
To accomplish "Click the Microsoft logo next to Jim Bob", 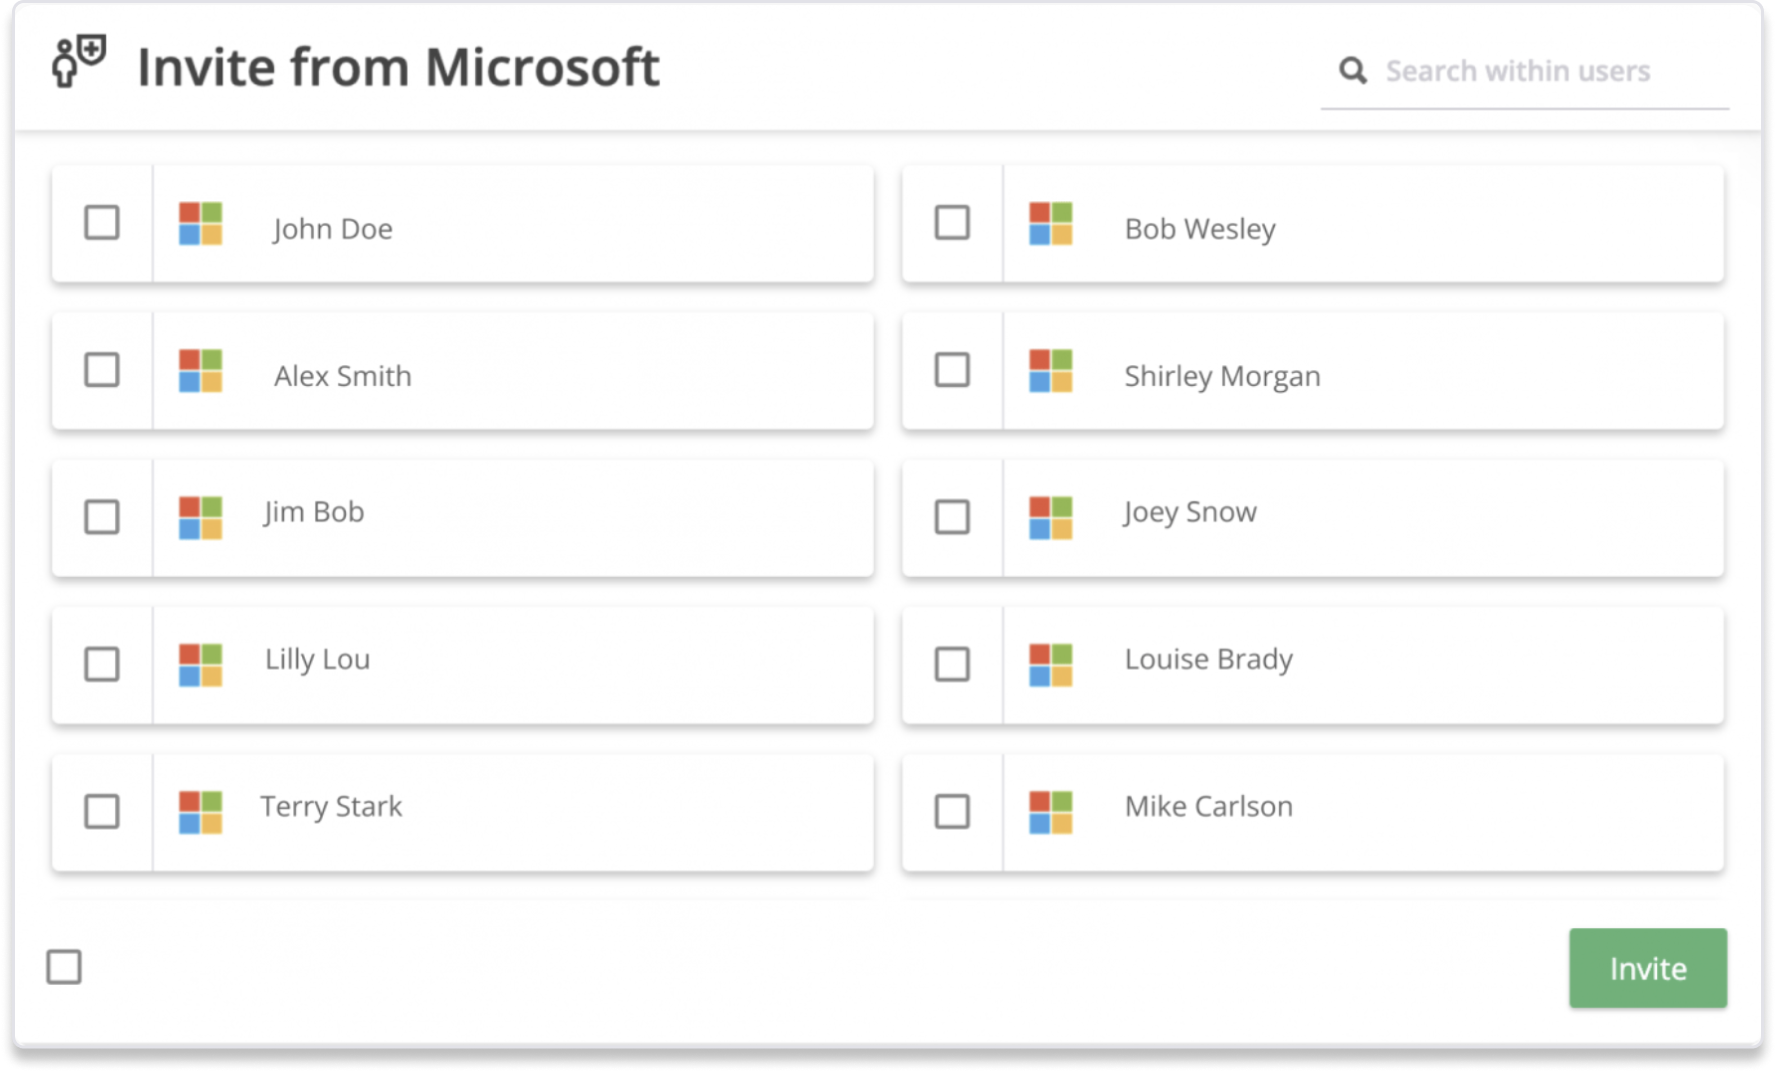I will click(200, 518).
